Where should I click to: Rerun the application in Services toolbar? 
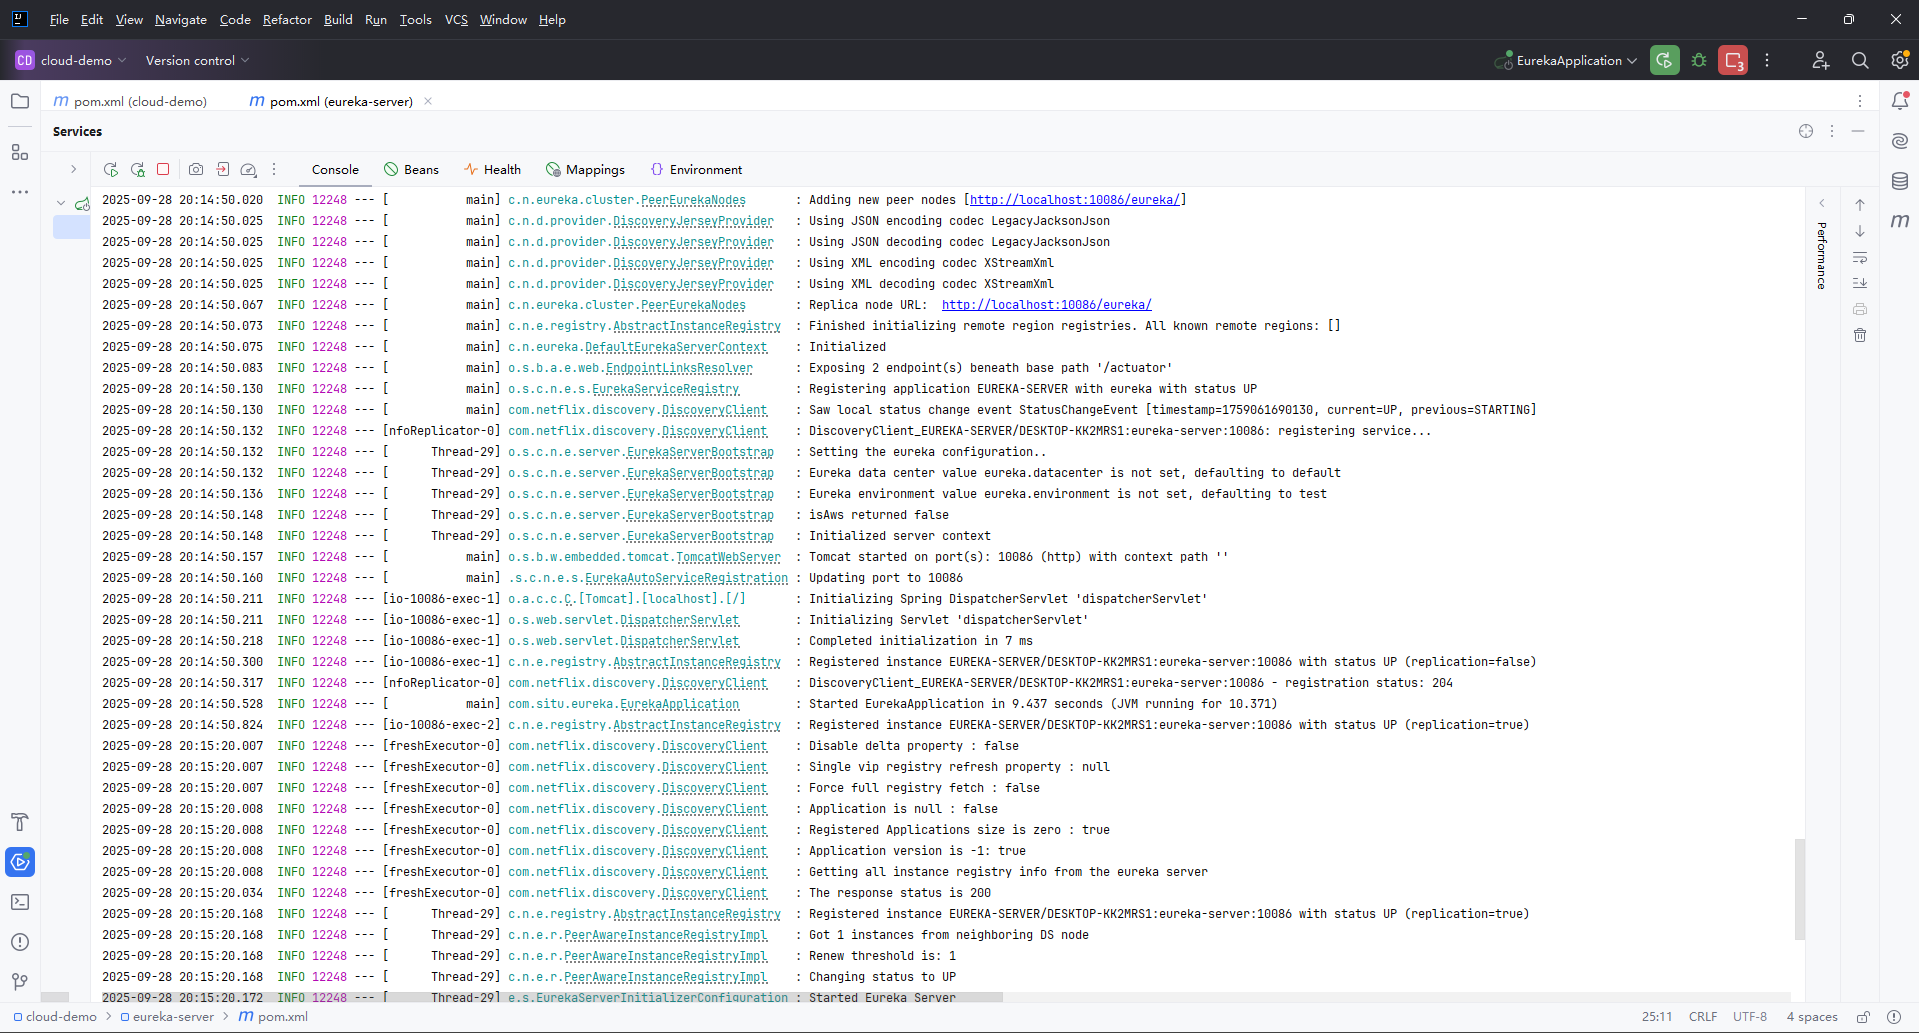pyautogui.click(x=111, y=170)
